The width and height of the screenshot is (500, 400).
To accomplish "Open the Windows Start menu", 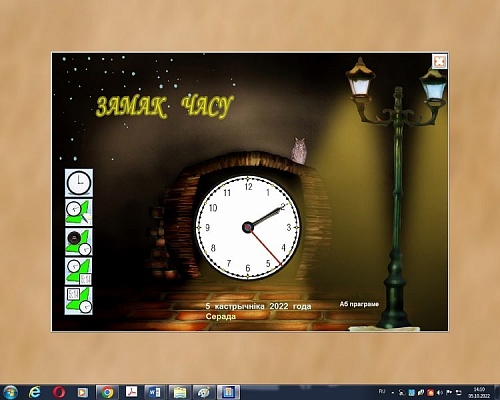I will [10, 392].
